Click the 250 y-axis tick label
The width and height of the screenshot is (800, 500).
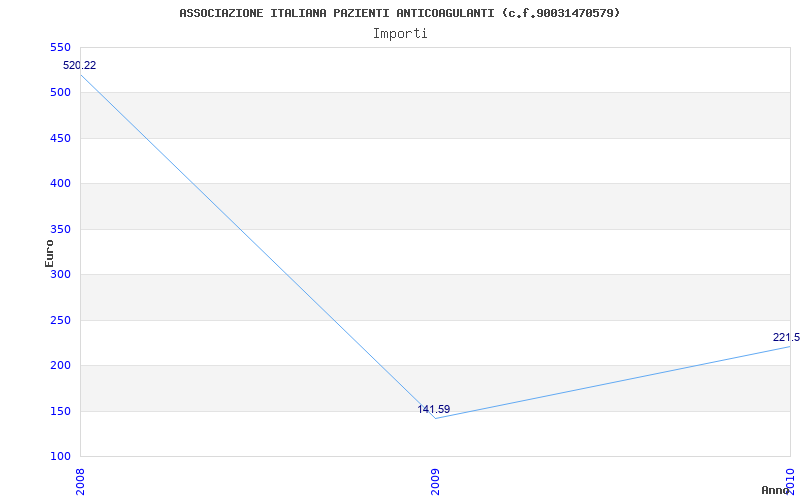point(60,320)
